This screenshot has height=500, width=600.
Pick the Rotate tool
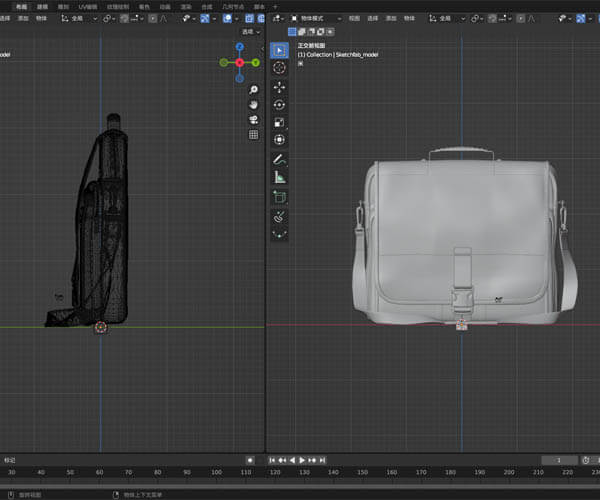(279, 104)
